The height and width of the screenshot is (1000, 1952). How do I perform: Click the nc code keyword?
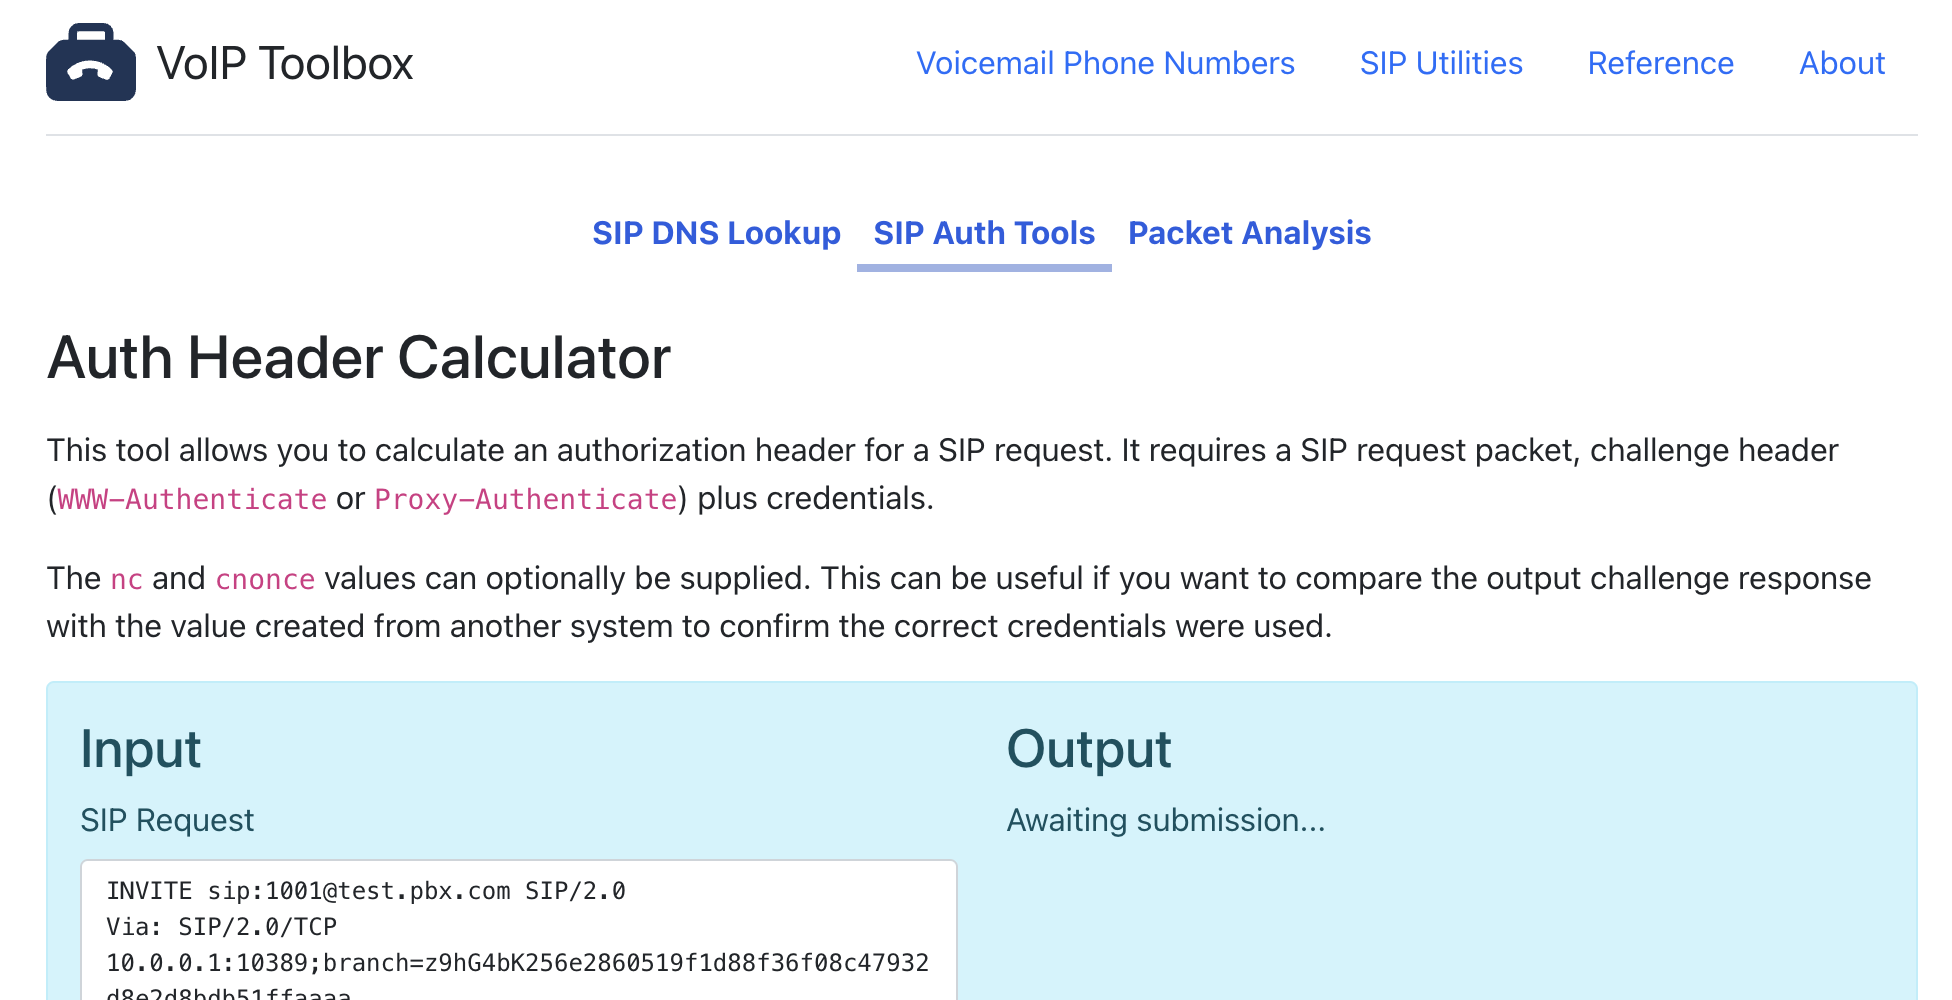126,579
